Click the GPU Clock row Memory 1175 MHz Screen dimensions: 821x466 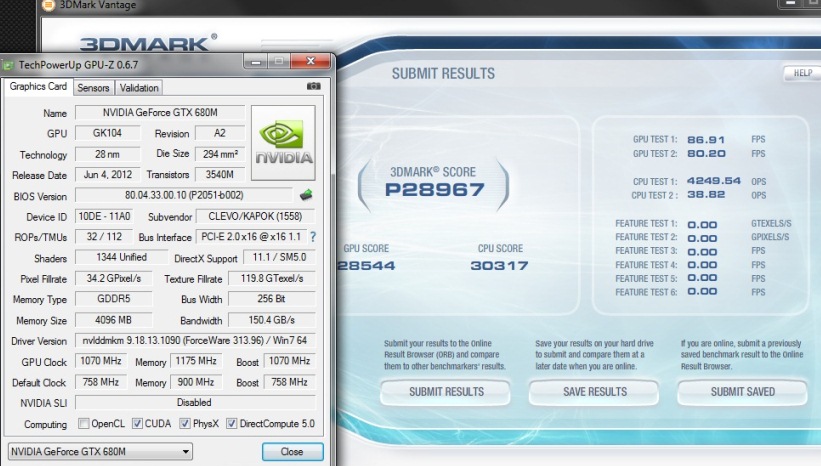(196, 361)
